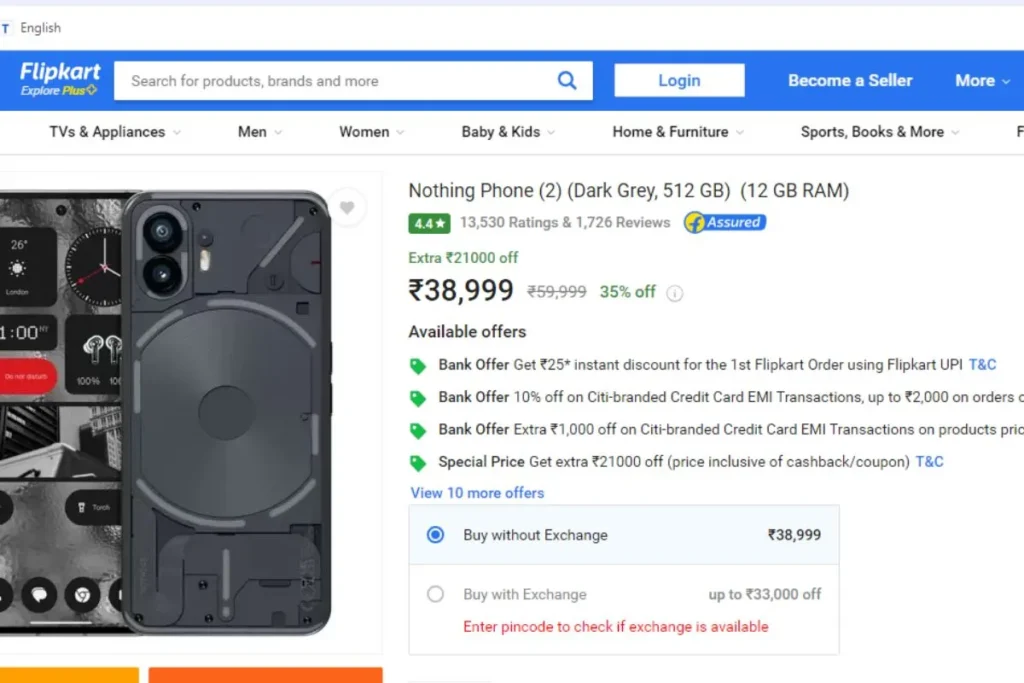This screenshot has height=683, width=1024.
Task: Click the translate icon beside English
Action: [x=5, y=28]
